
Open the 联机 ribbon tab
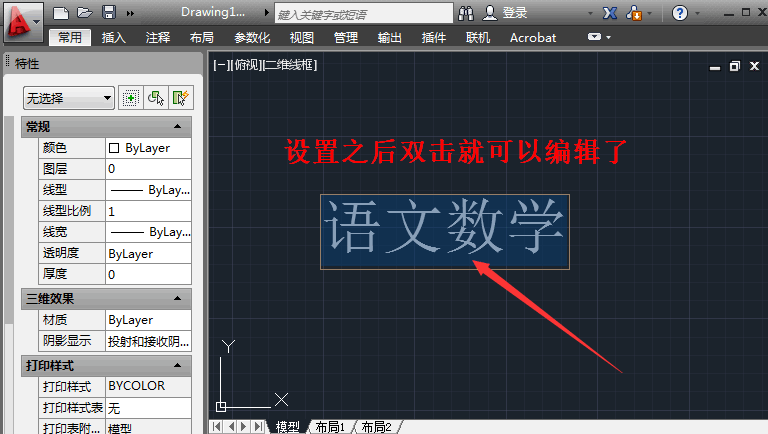478,37
